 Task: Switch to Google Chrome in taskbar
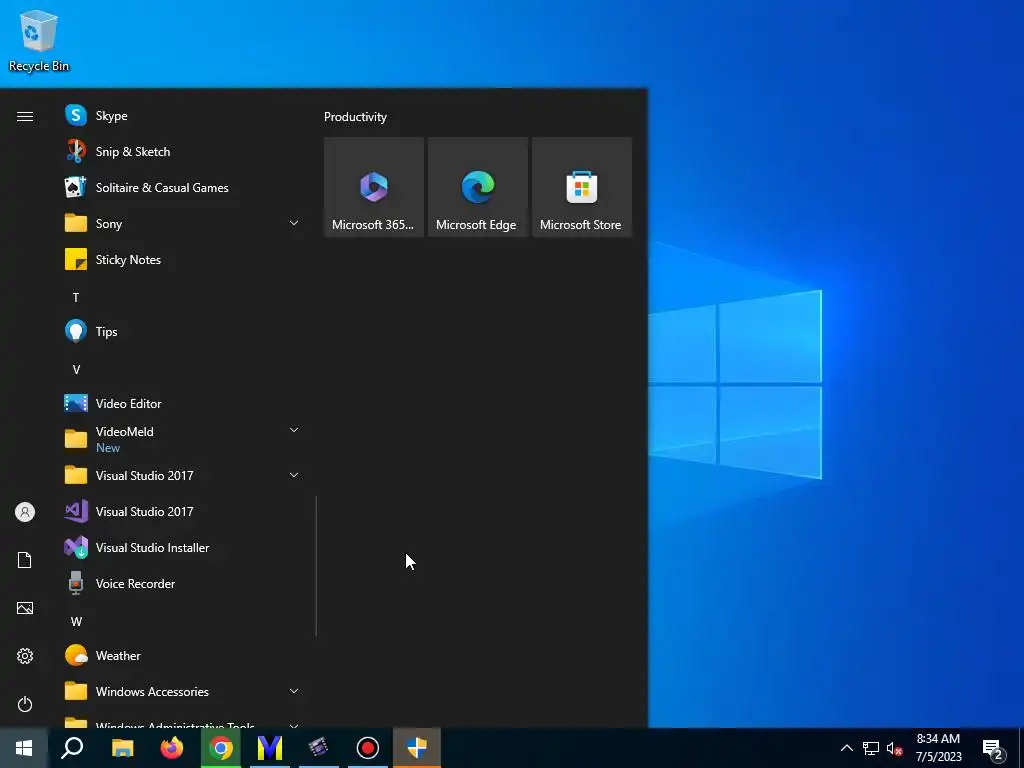click(221, 748)
